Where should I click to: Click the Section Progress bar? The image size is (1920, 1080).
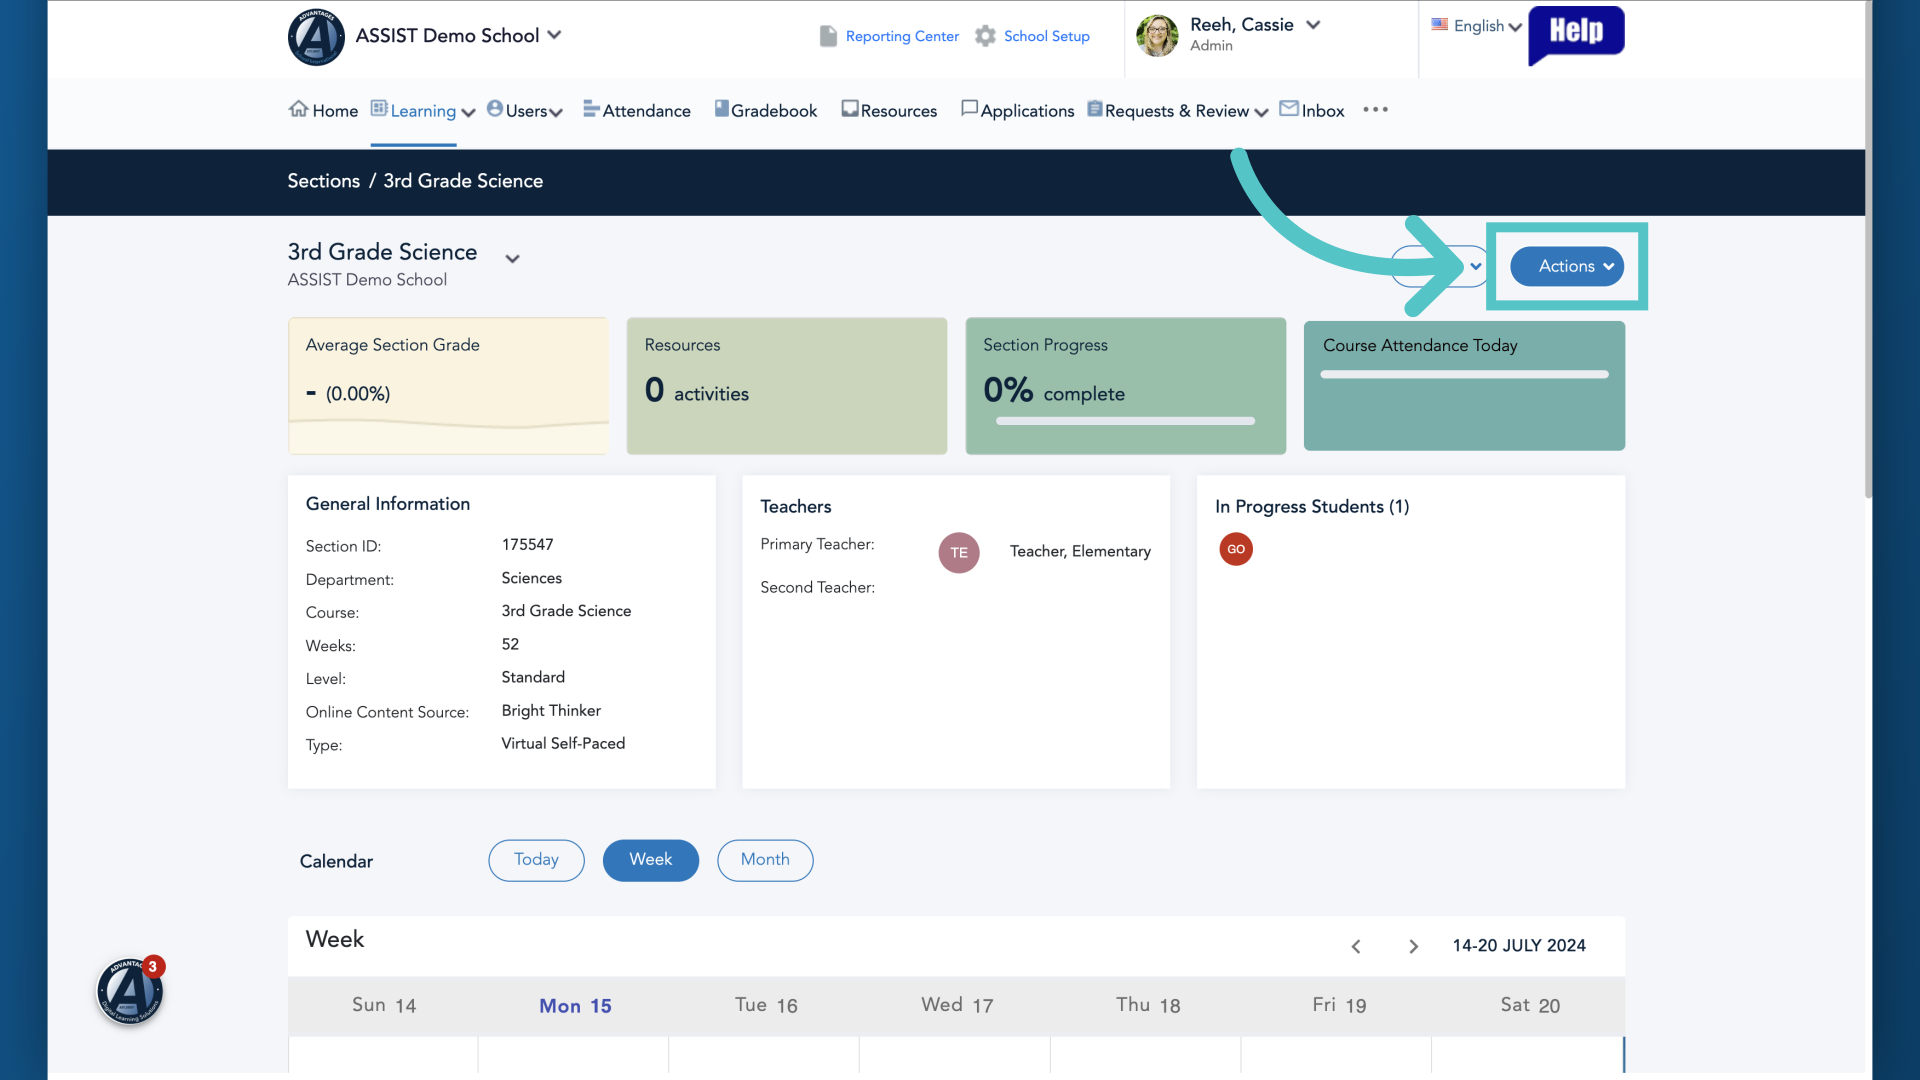pyautogui.click(x=1125, y=421)
